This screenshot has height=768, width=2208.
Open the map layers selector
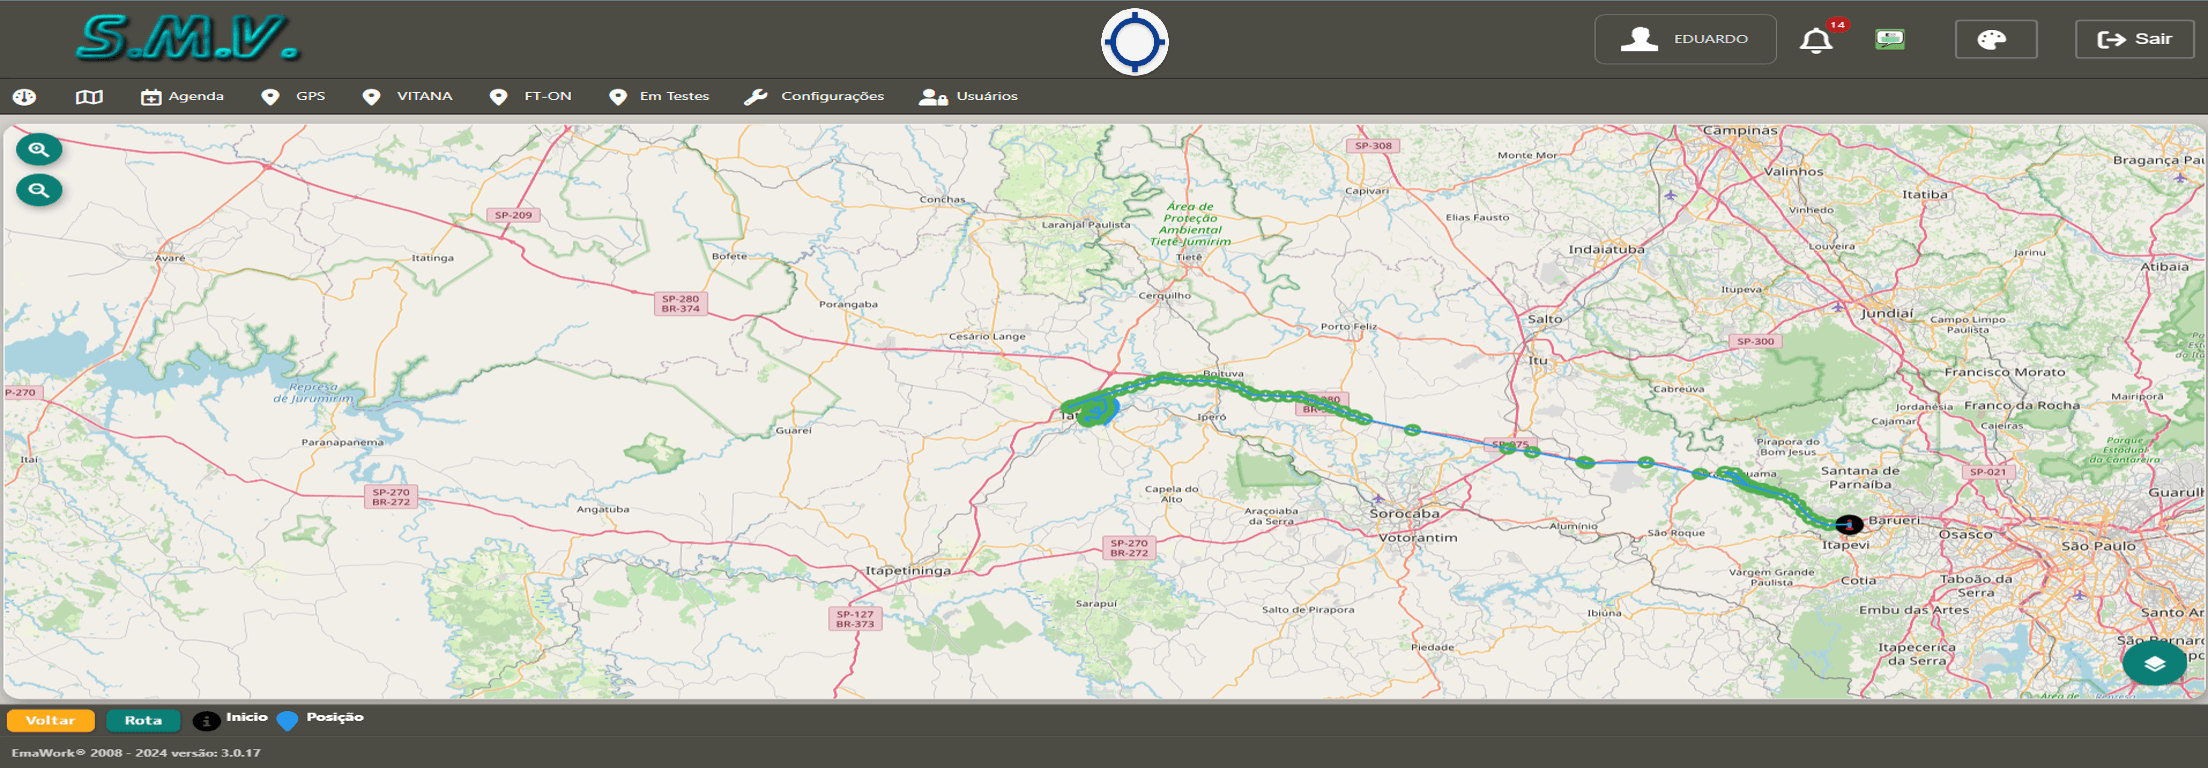click(x=2154, y=663)
